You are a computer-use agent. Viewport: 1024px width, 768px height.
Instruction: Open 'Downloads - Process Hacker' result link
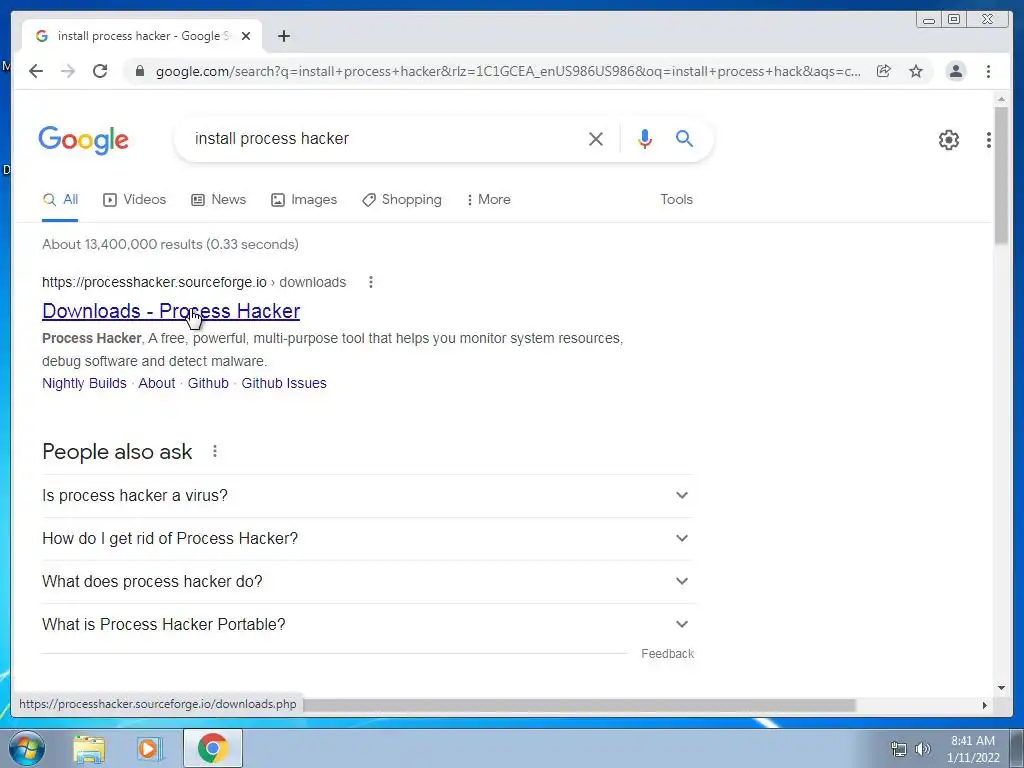tap(171, 311)
